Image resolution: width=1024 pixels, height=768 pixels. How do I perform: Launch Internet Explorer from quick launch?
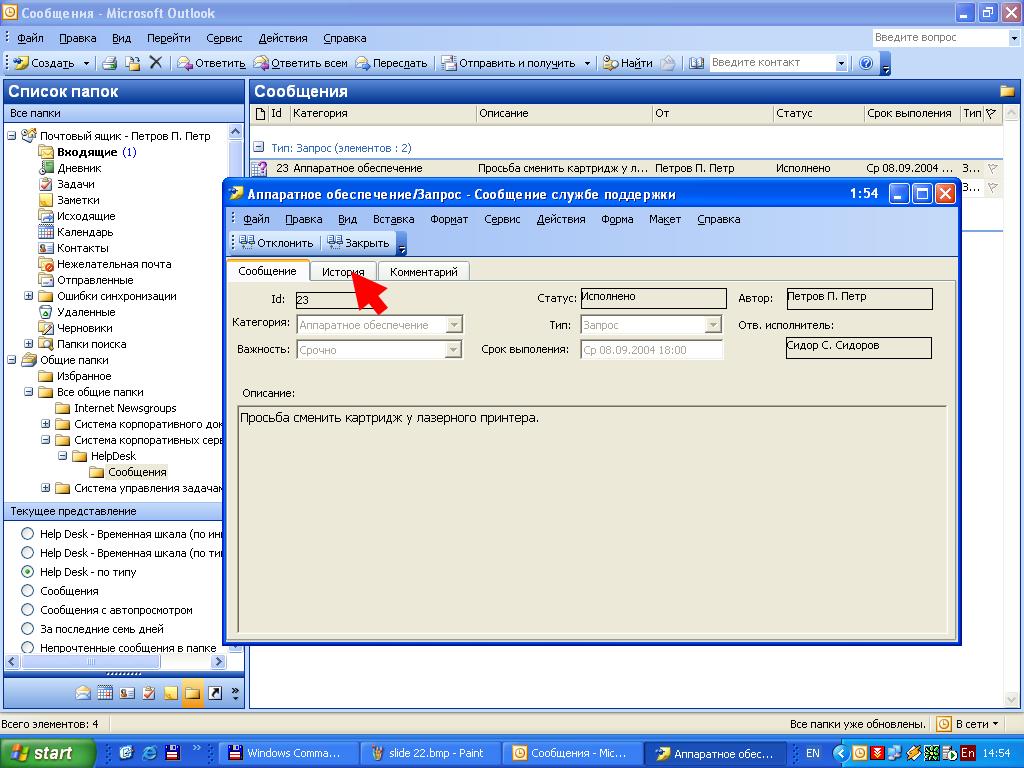pos(150,753)
